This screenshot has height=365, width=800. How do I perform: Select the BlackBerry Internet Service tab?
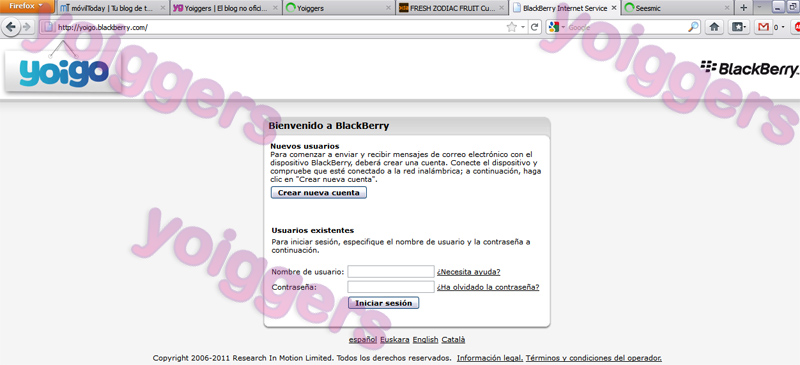[x=565, y=8]
